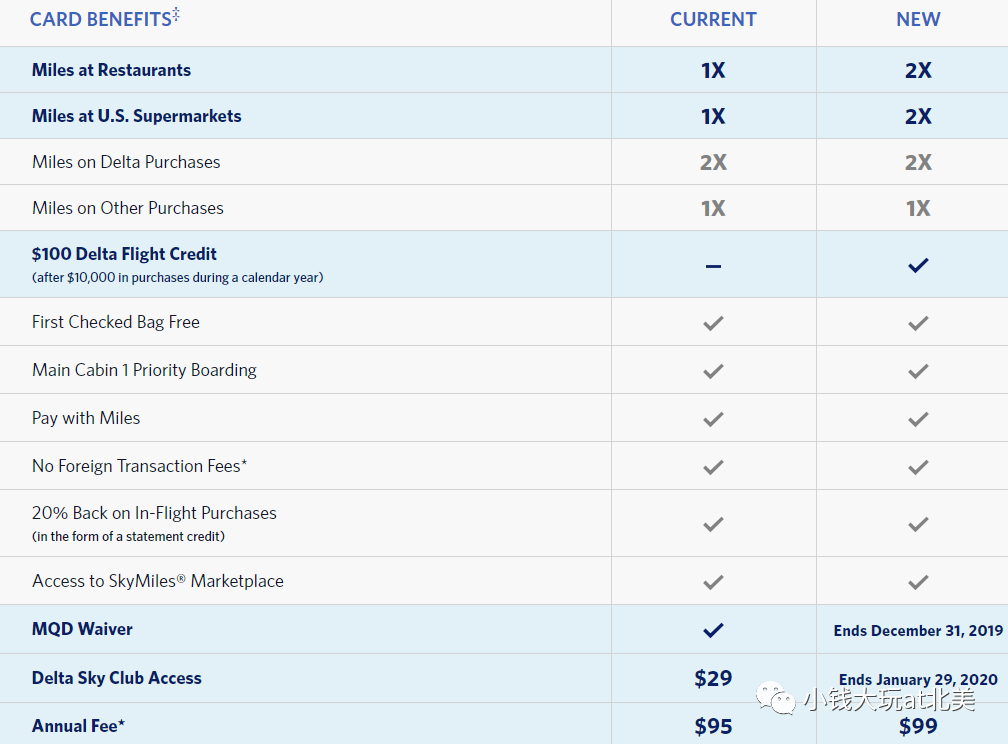Click the $29 Sky Club Access price
This screenshot has height=744, width=1008.
[x=713, y=678]
